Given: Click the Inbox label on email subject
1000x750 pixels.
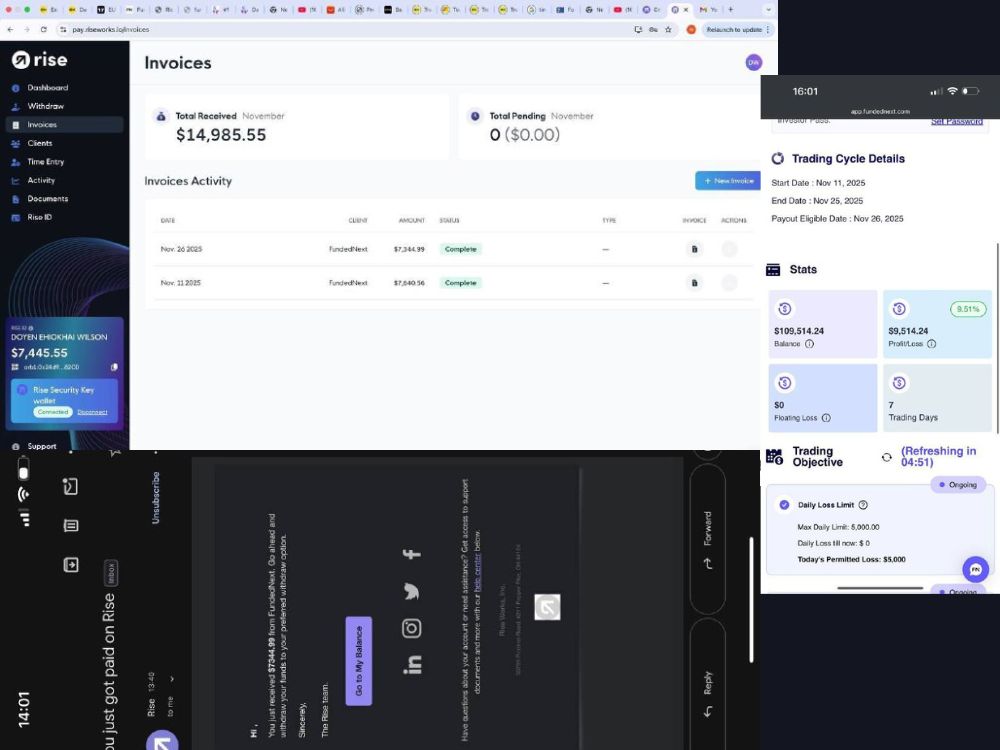Looking at the screenshot, I should pyautogui.click(x=111, y=573).
